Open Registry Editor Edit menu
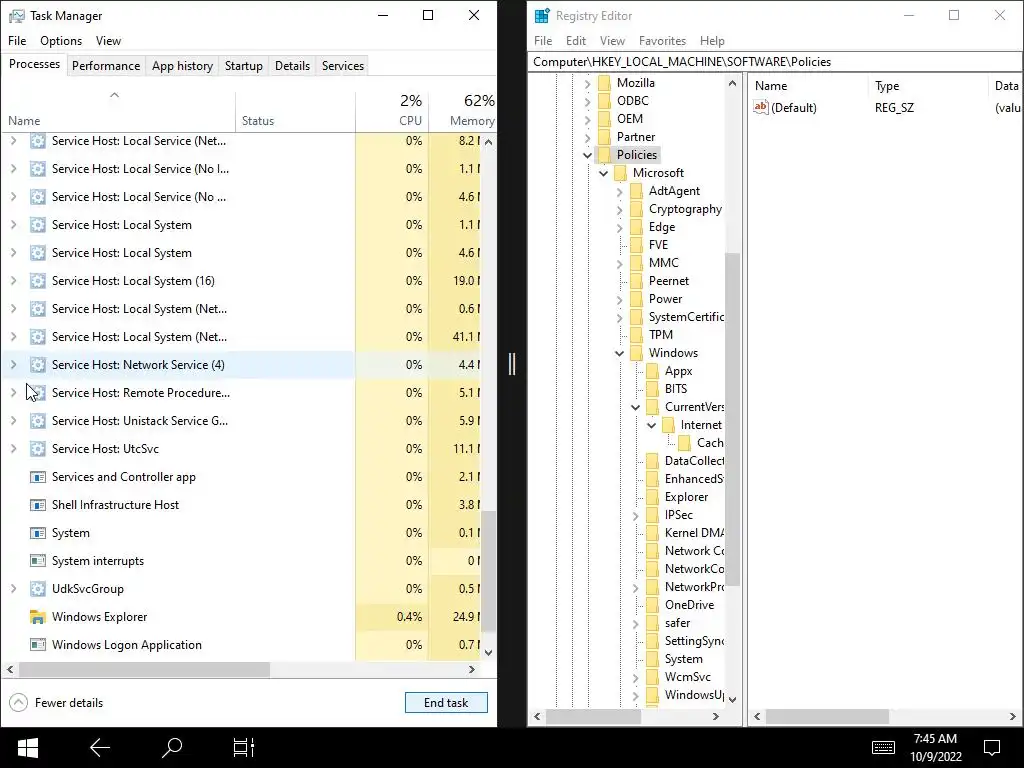Image resolution: width=1024 pixels, height=768 pixels. [575, 40]
